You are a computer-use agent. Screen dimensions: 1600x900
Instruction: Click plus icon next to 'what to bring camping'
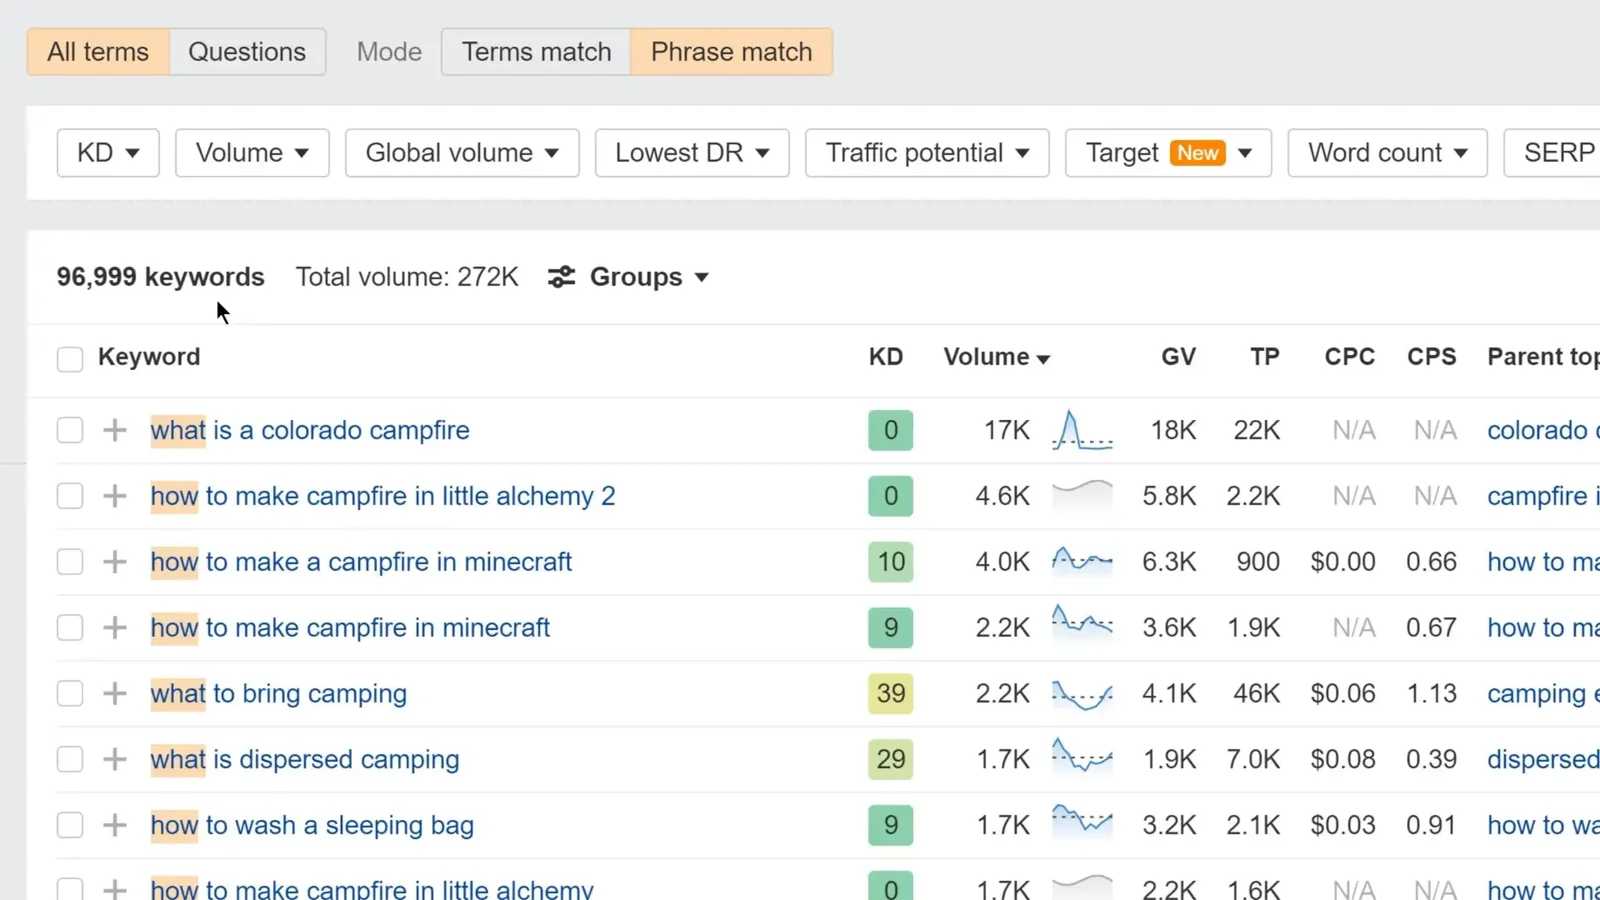point(115,694)
